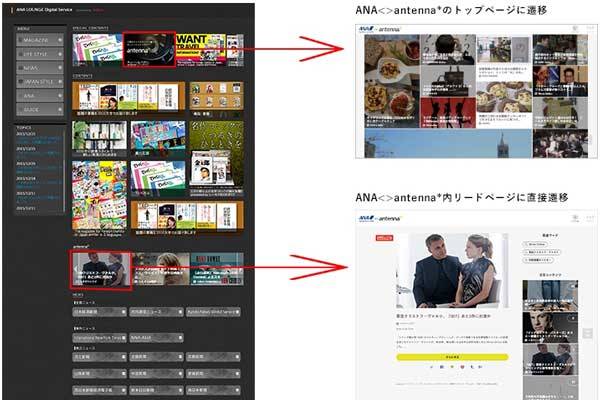The image size is (600, 400).
Task: Open the main article photo of man and woman
Action: point(452,270)
